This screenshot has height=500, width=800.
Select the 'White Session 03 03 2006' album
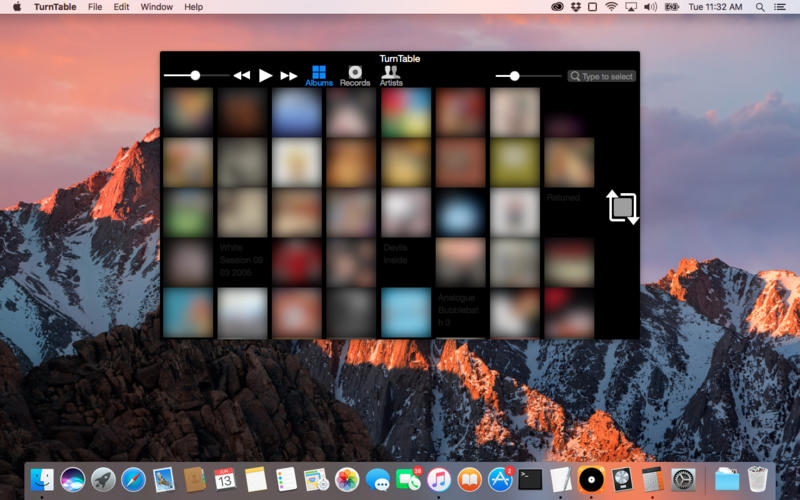pos(242,263)
